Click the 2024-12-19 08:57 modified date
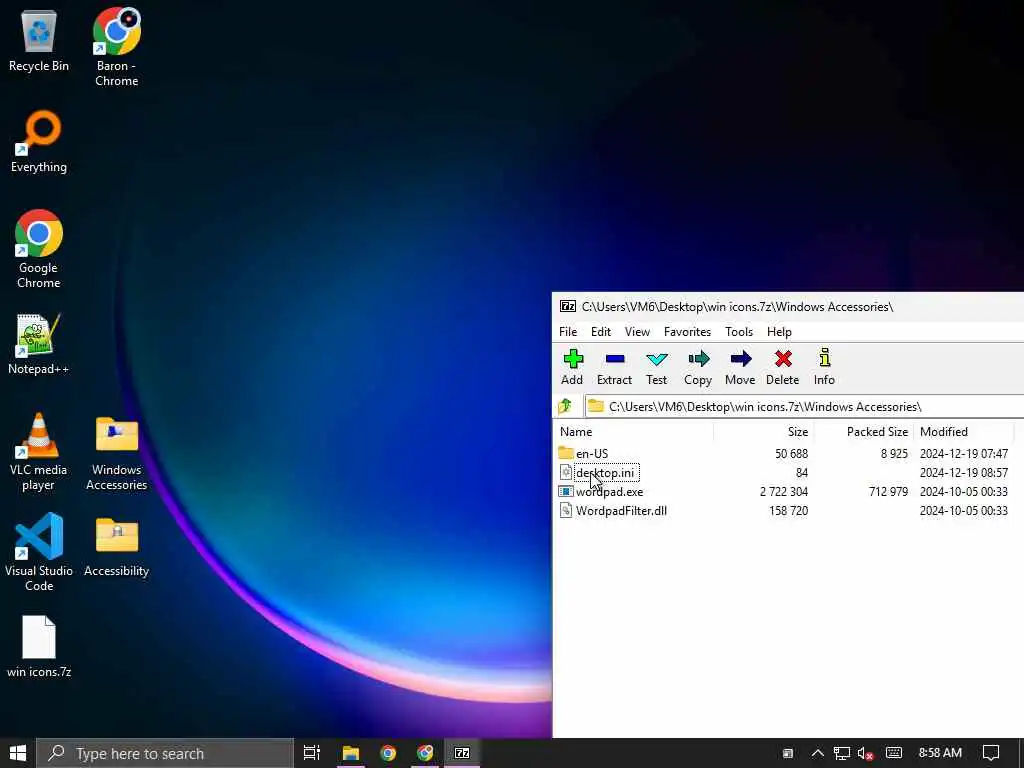The height and width of the screenshot is (768, 1024). [963, 472]
